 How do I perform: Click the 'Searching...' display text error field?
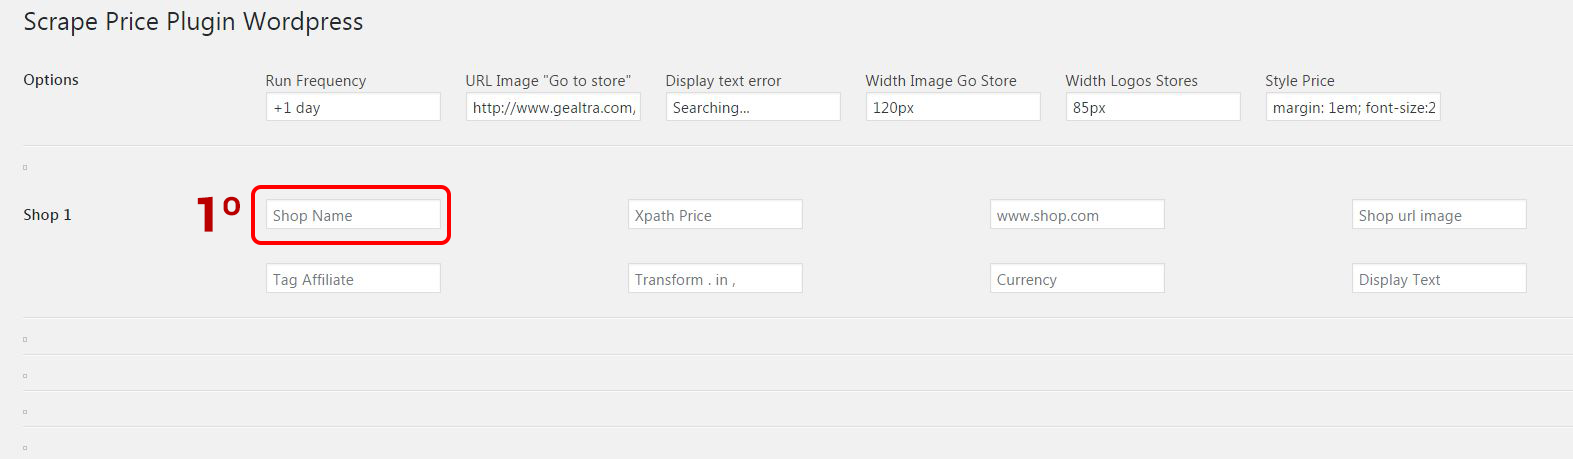(752, 107)
